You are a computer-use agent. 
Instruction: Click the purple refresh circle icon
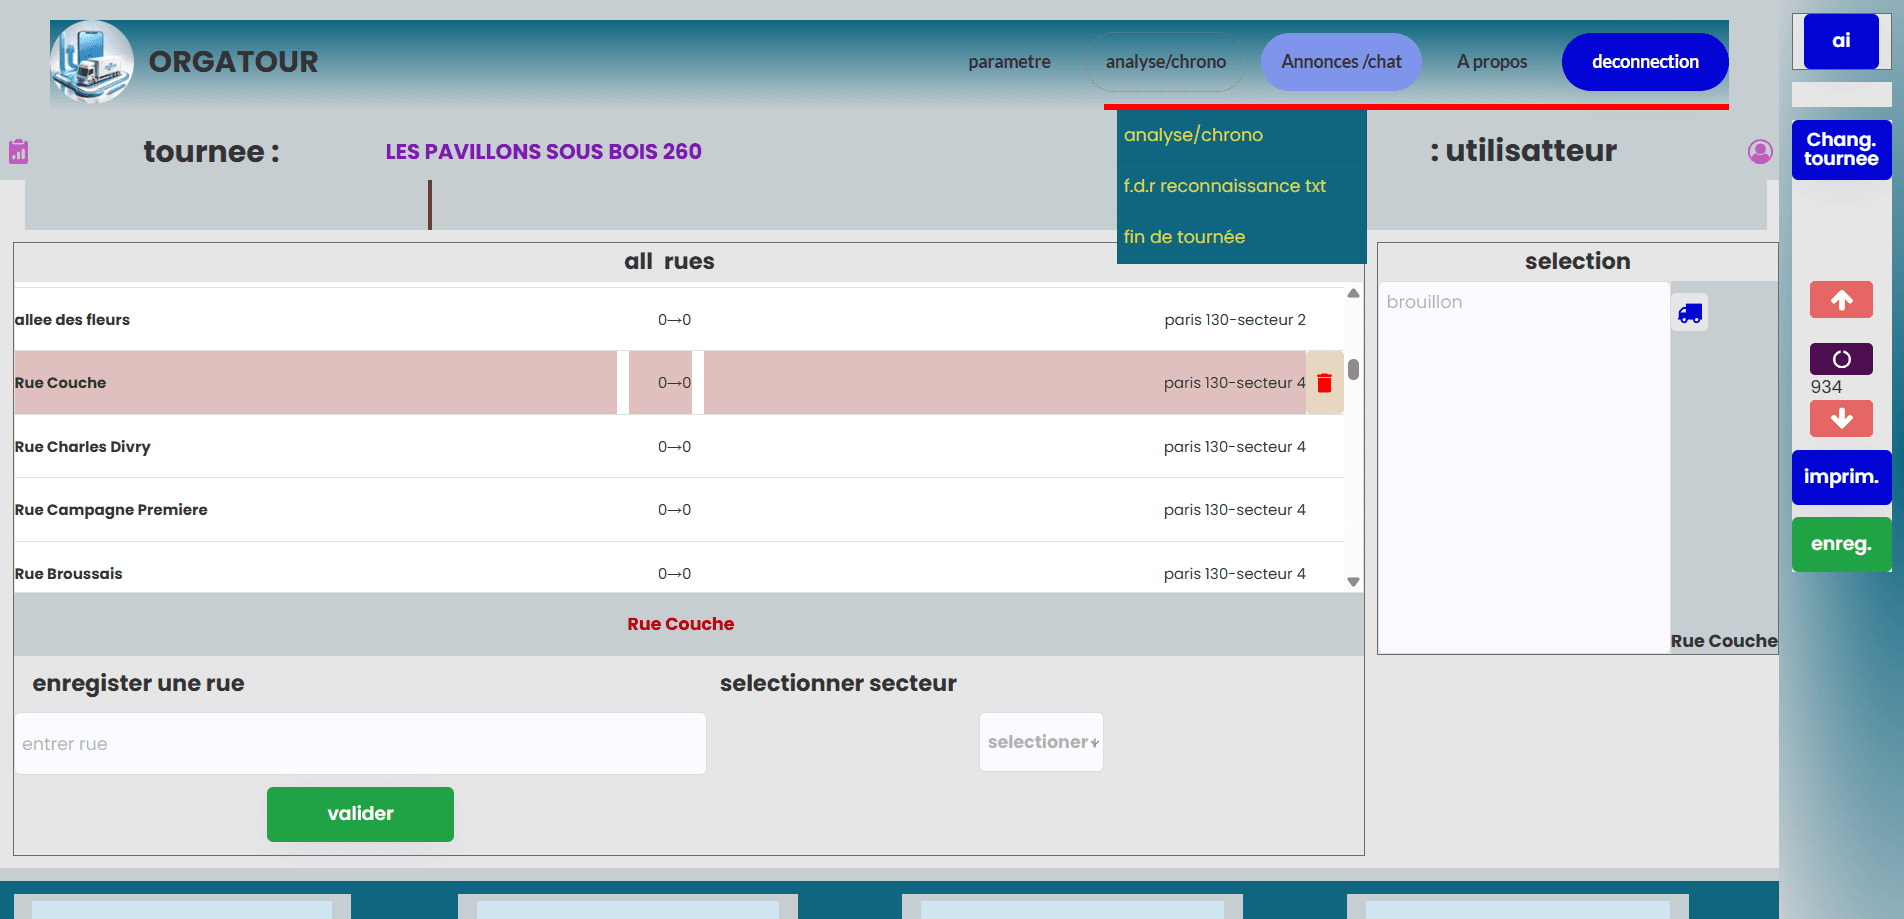tap(1841, 359)
